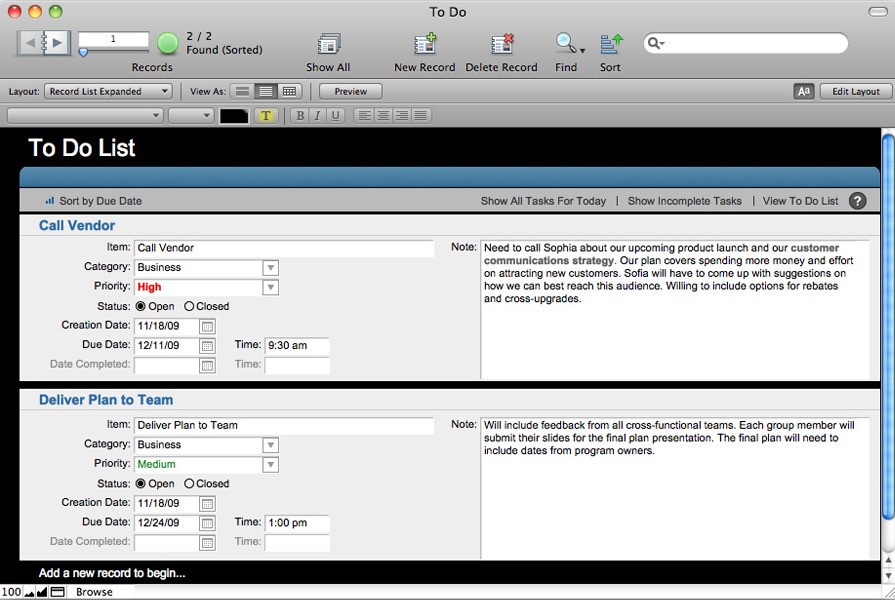Click the Sort records icon
The image size is (895, 600).
pos(611,45)
